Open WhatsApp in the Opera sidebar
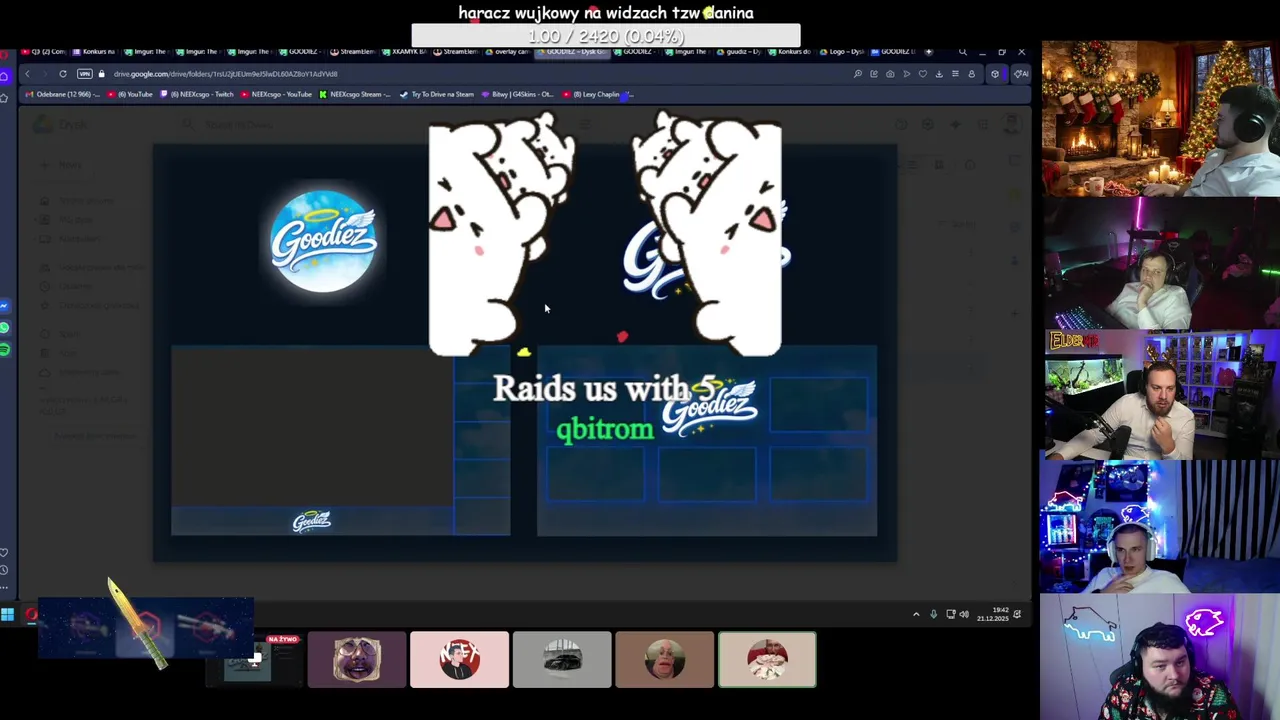This screenshot has width=1280, height=720. 5,328
